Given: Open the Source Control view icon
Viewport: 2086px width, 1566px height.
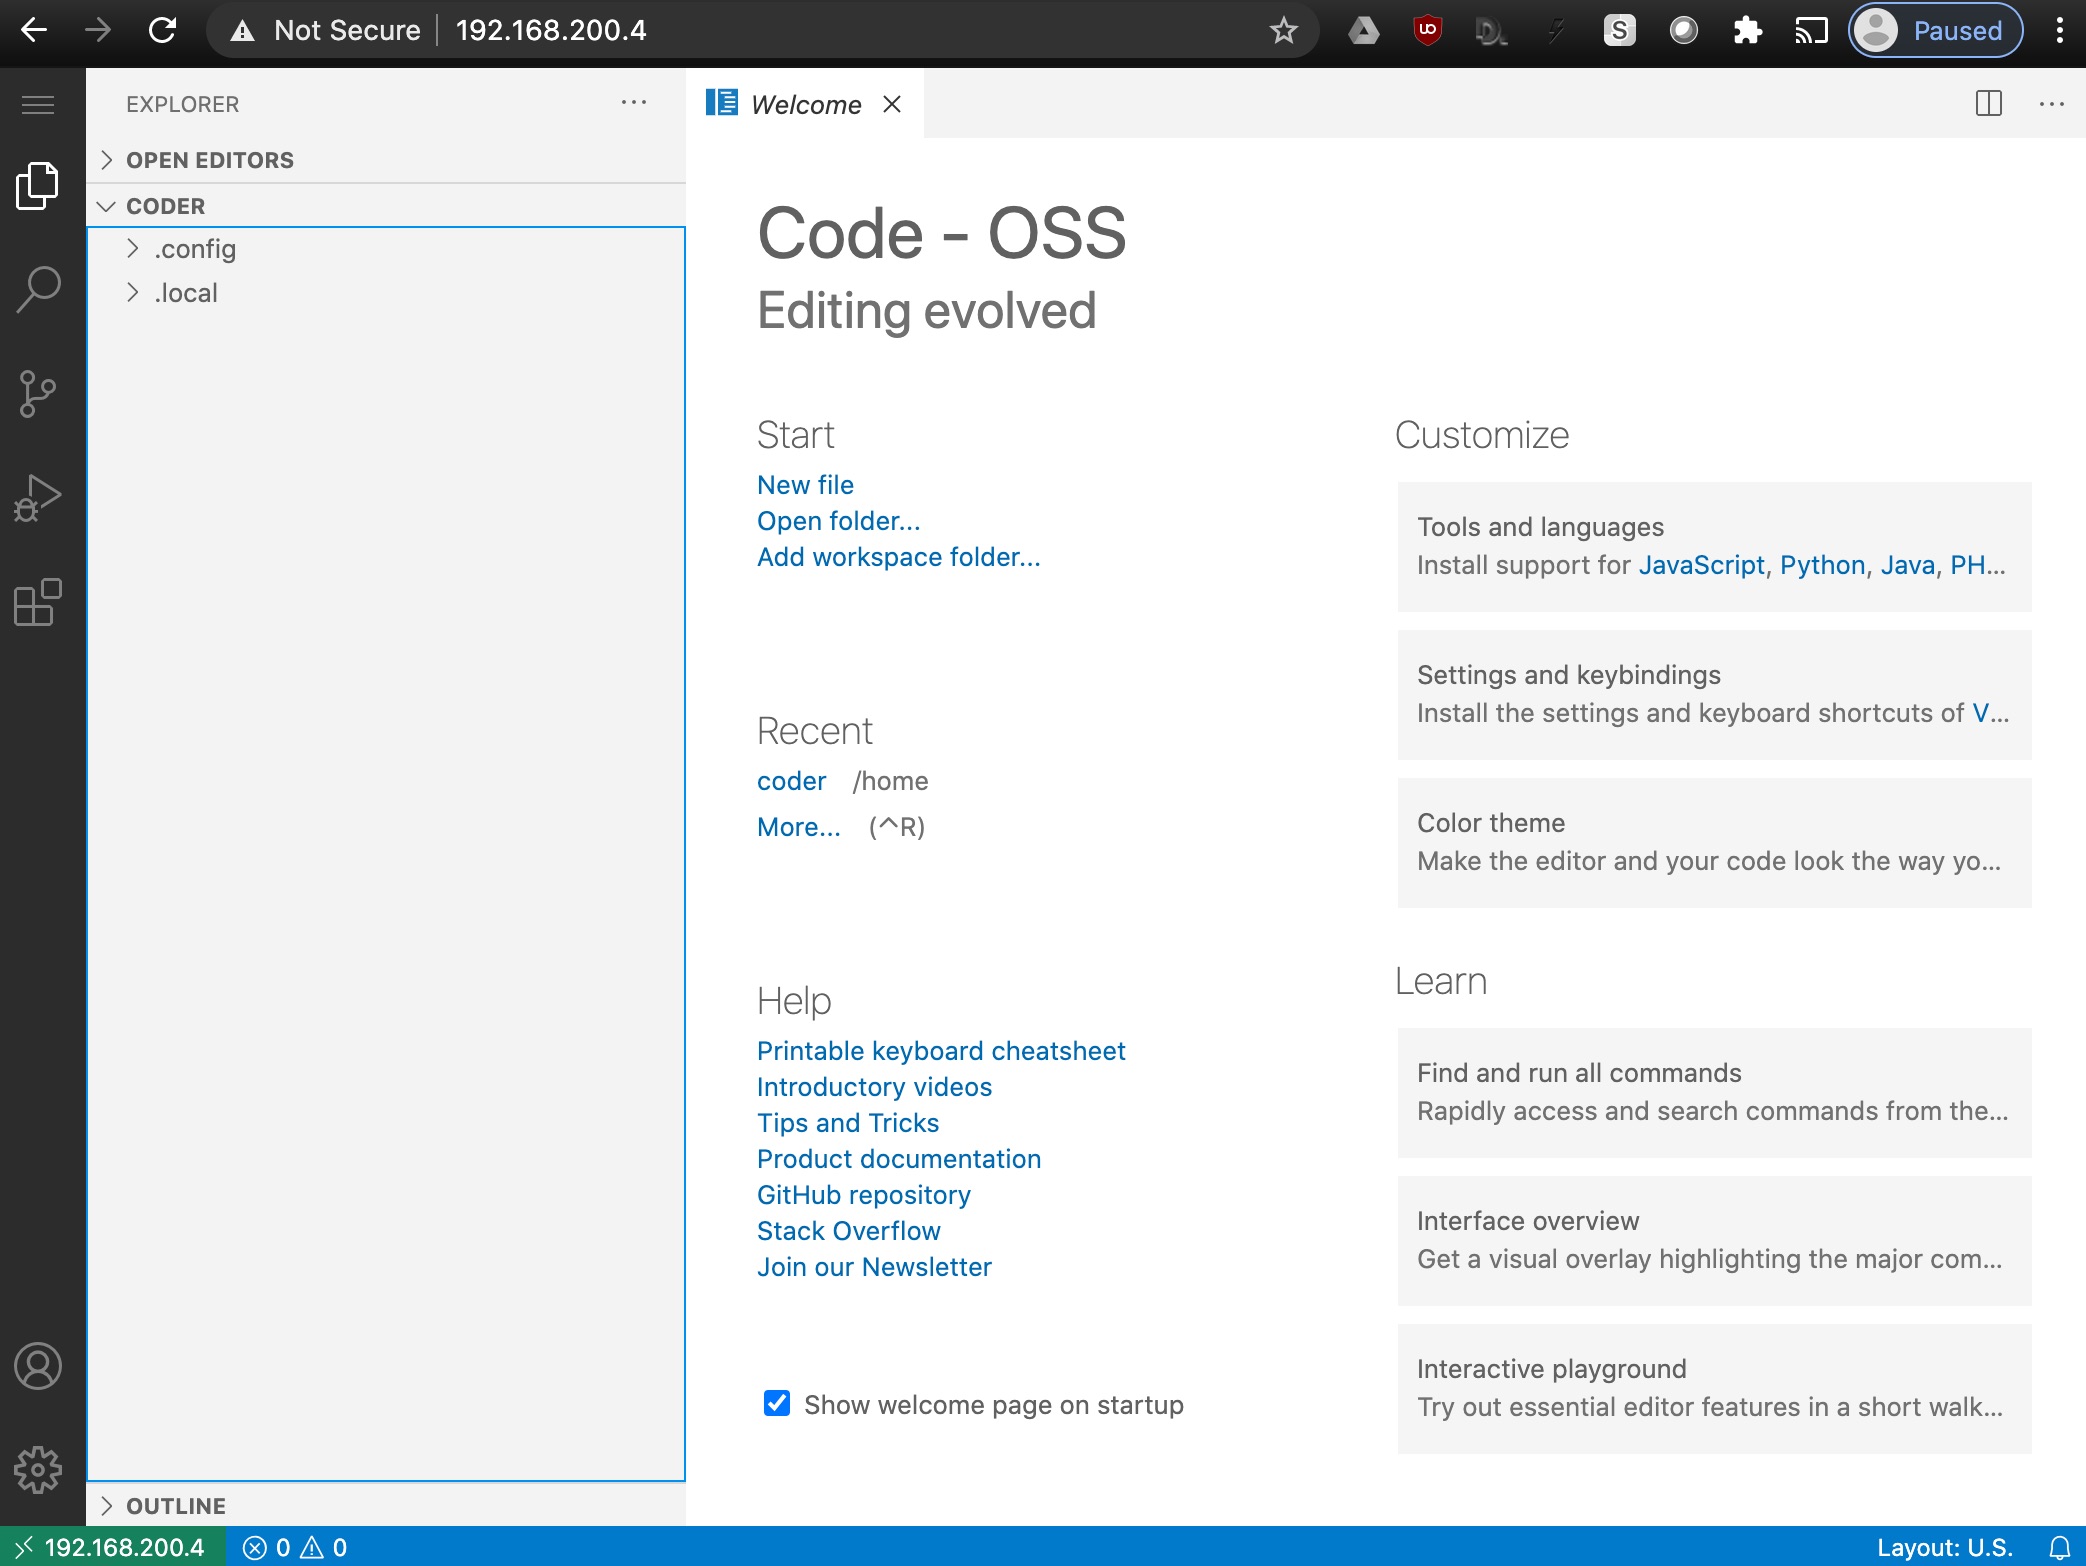Looking at the screenshot, I should (x=38, y=394).
